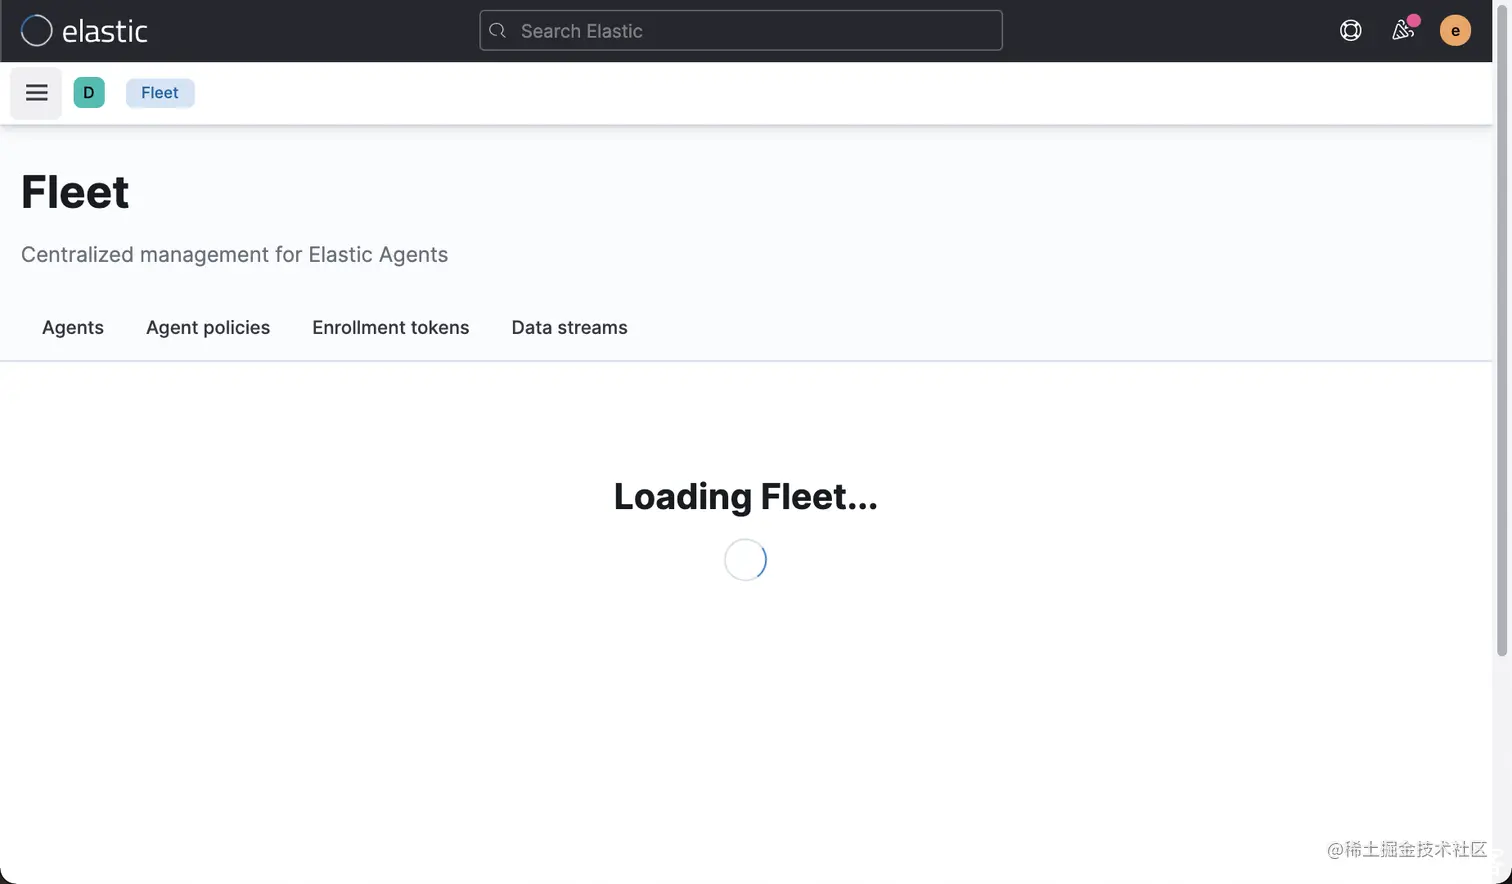
Task: Click the loading spinner
Action: pos(746,560)
